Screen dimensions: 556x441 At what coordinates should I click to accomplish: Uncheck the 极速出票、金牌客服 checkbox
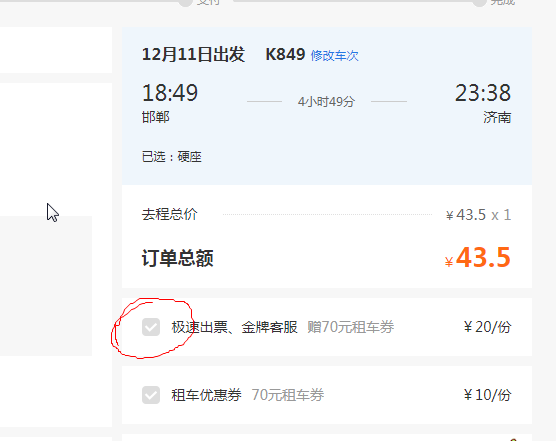151,326
